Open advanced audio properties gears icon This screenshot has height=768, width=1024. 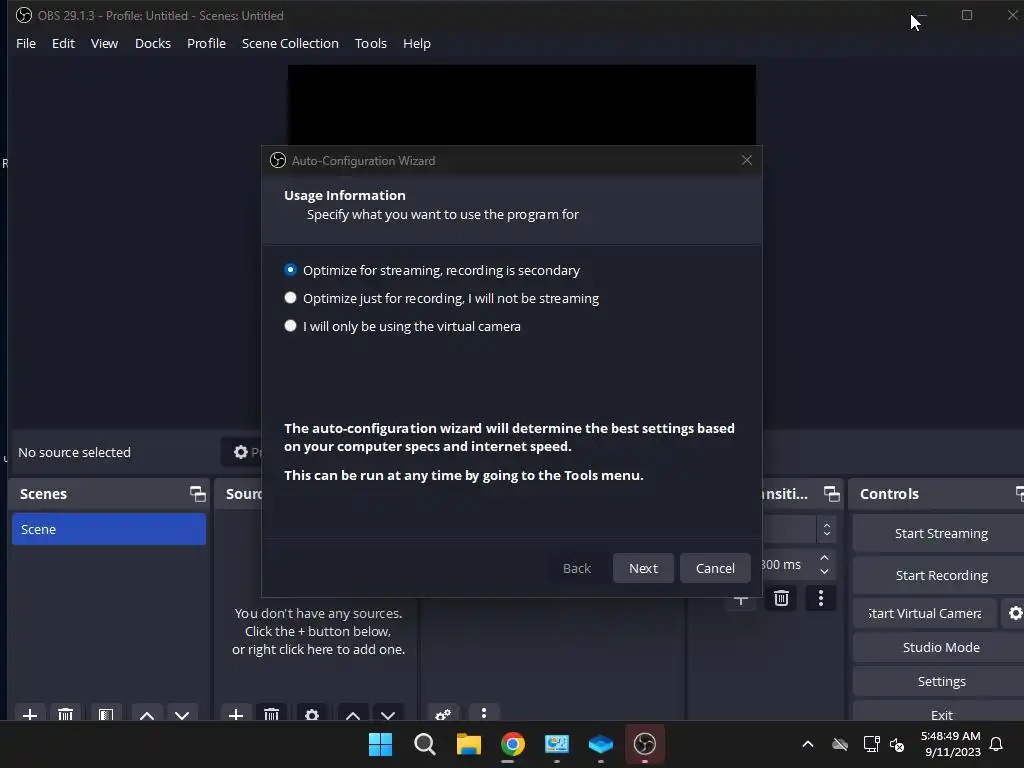click(x=443, y=714)
